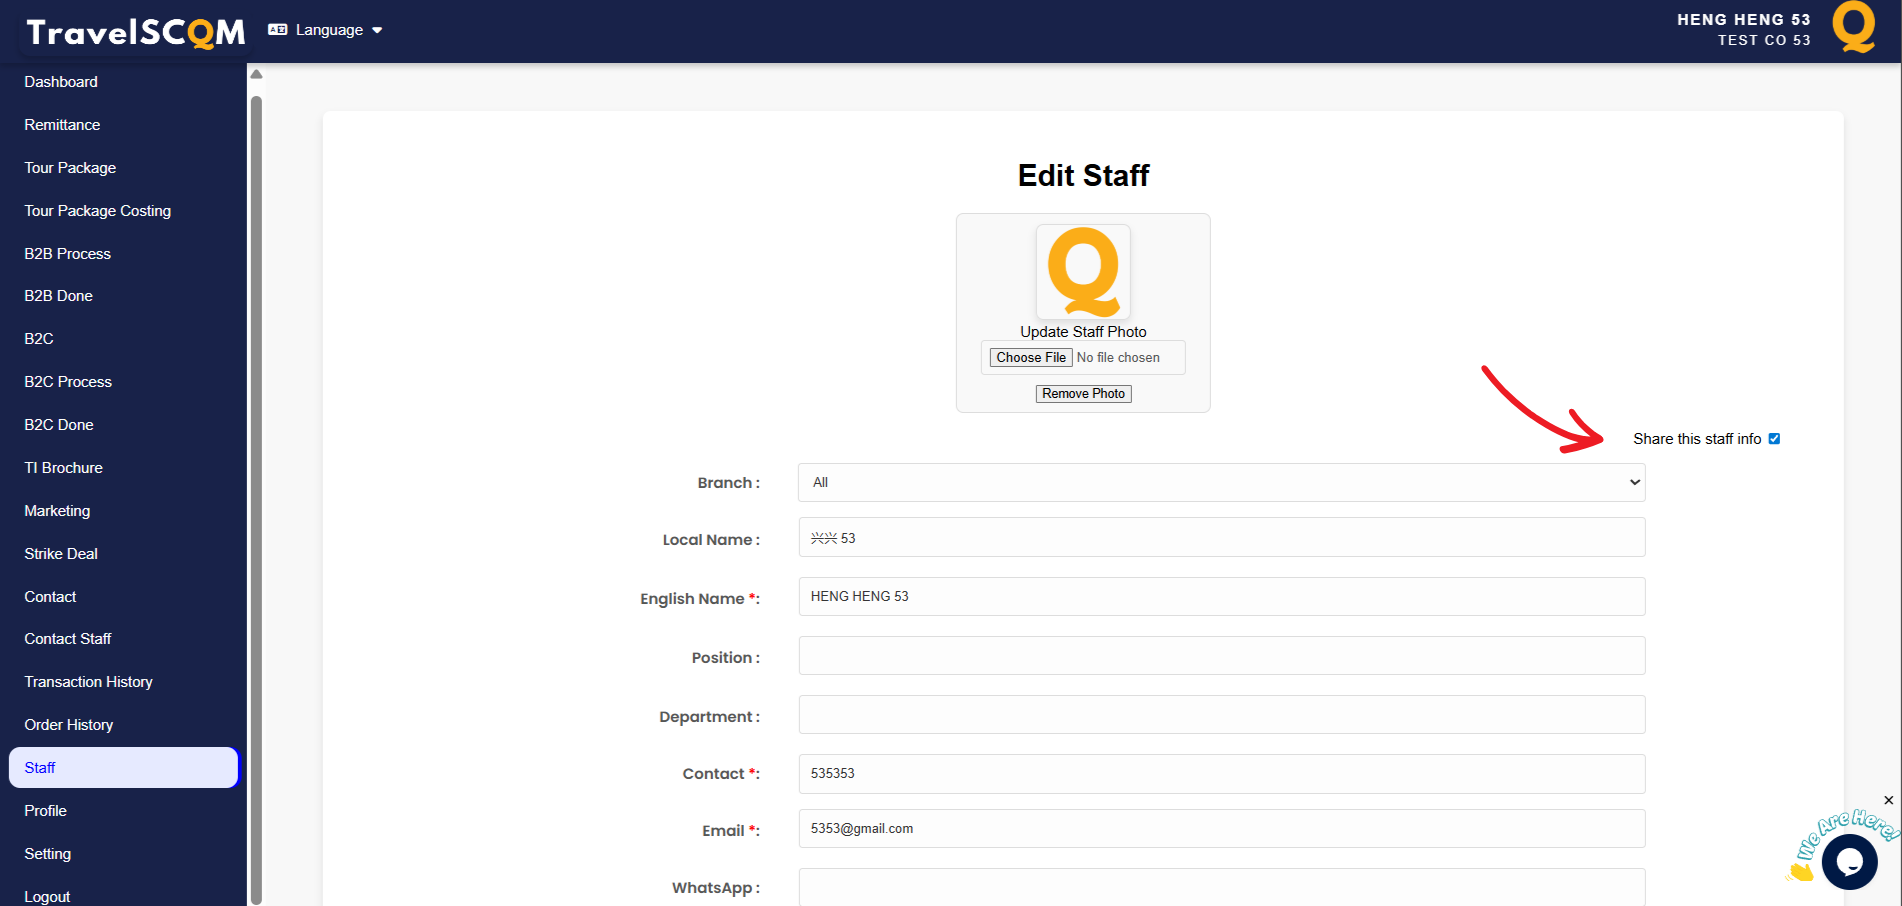The width and height of the screenshot is (1902, 906).
Task: Close the 'We Are Here' chat prompt
Action: point(1888,800)
